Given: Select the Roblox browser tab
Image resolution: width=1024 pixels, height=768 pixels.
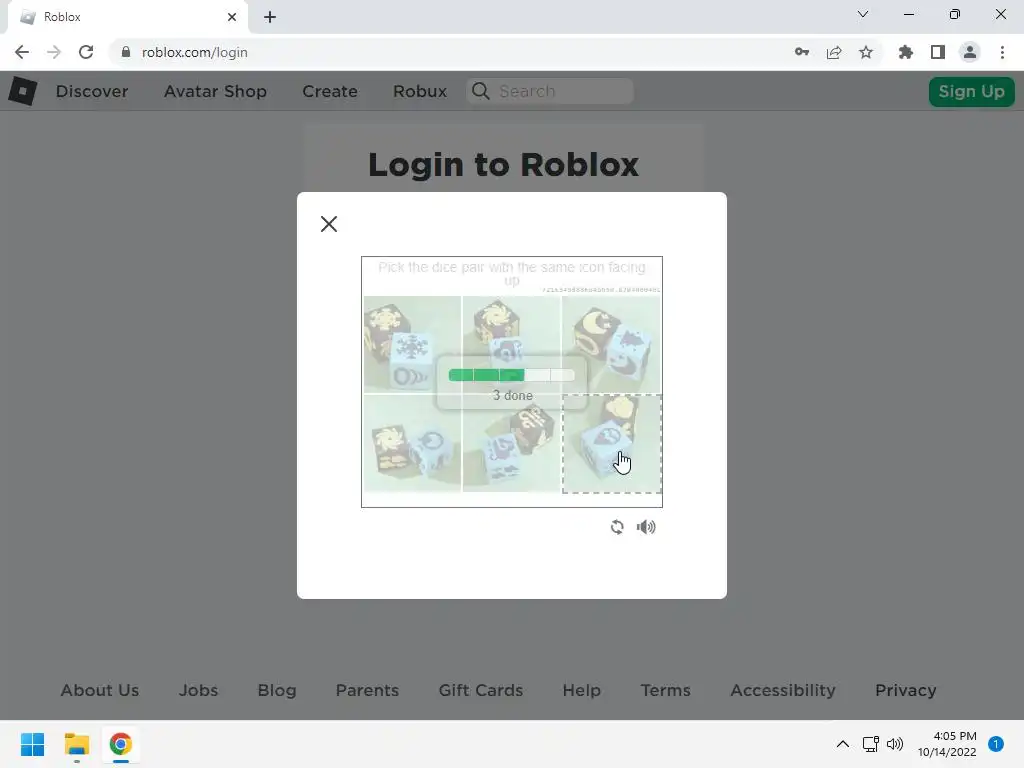Looking at the screenshot, I should tap(127, 17).
